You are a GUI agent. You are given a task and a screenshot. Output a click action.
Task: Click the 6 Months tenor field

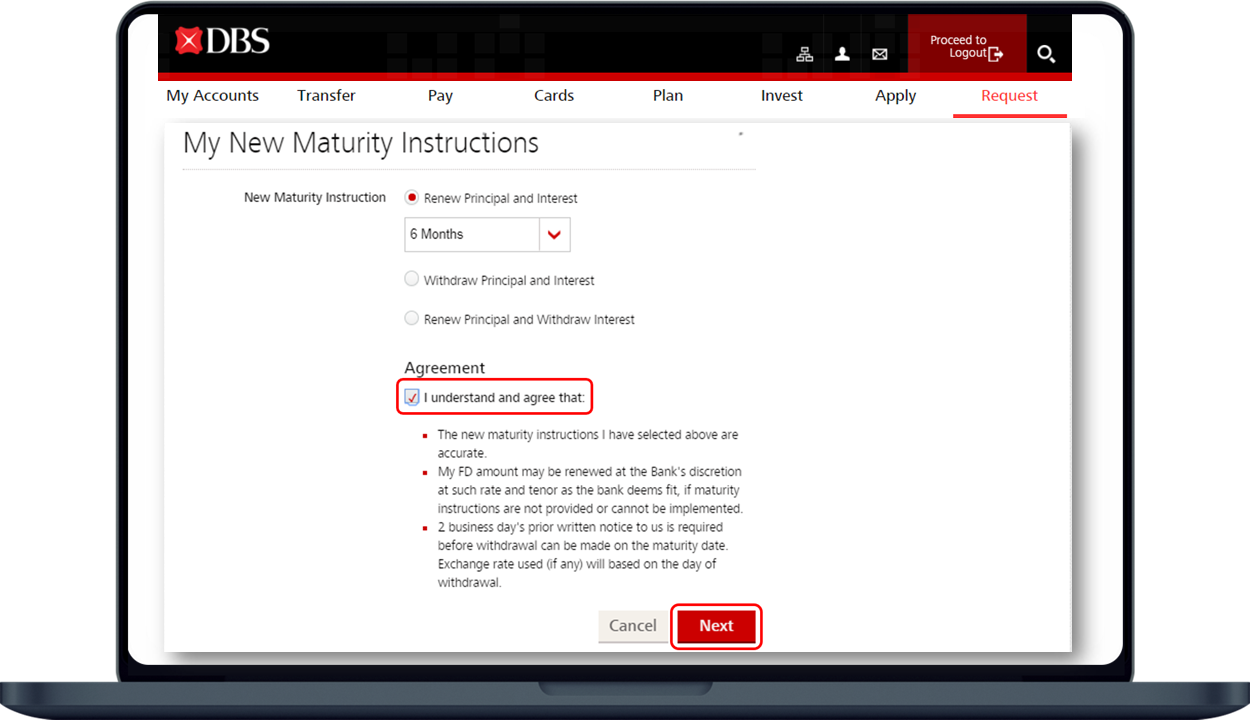(x=471, y=235)
